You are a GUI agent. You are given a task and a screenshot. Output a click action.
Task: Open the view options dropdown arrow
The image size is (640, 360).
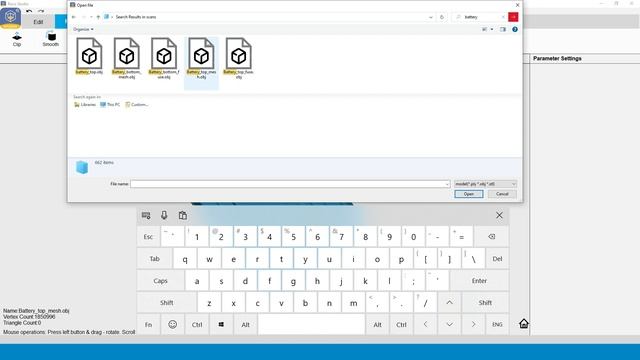(x=492, y=29)
